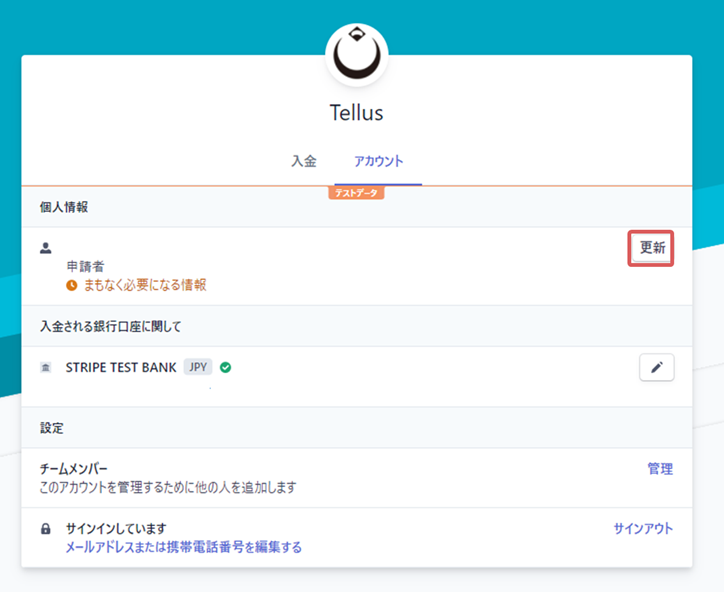Click the JPY currency badge
The height and width of the screenshot is (592, 724).
point(198,367)
